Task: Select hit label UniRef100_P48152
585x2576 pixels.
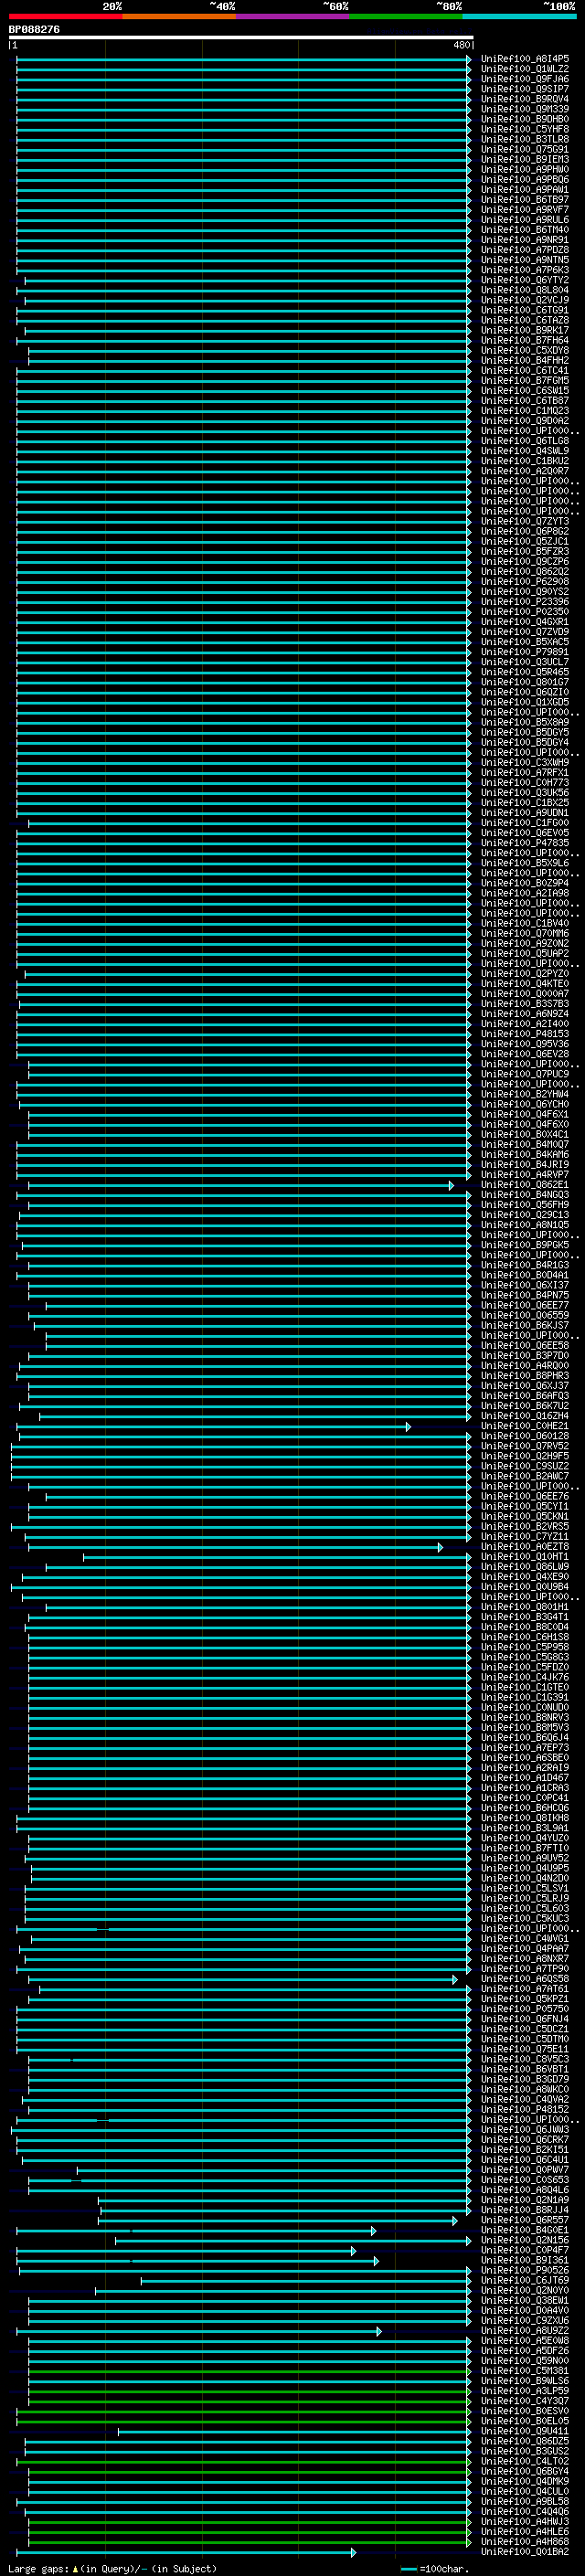Action: coord(524,2109)
